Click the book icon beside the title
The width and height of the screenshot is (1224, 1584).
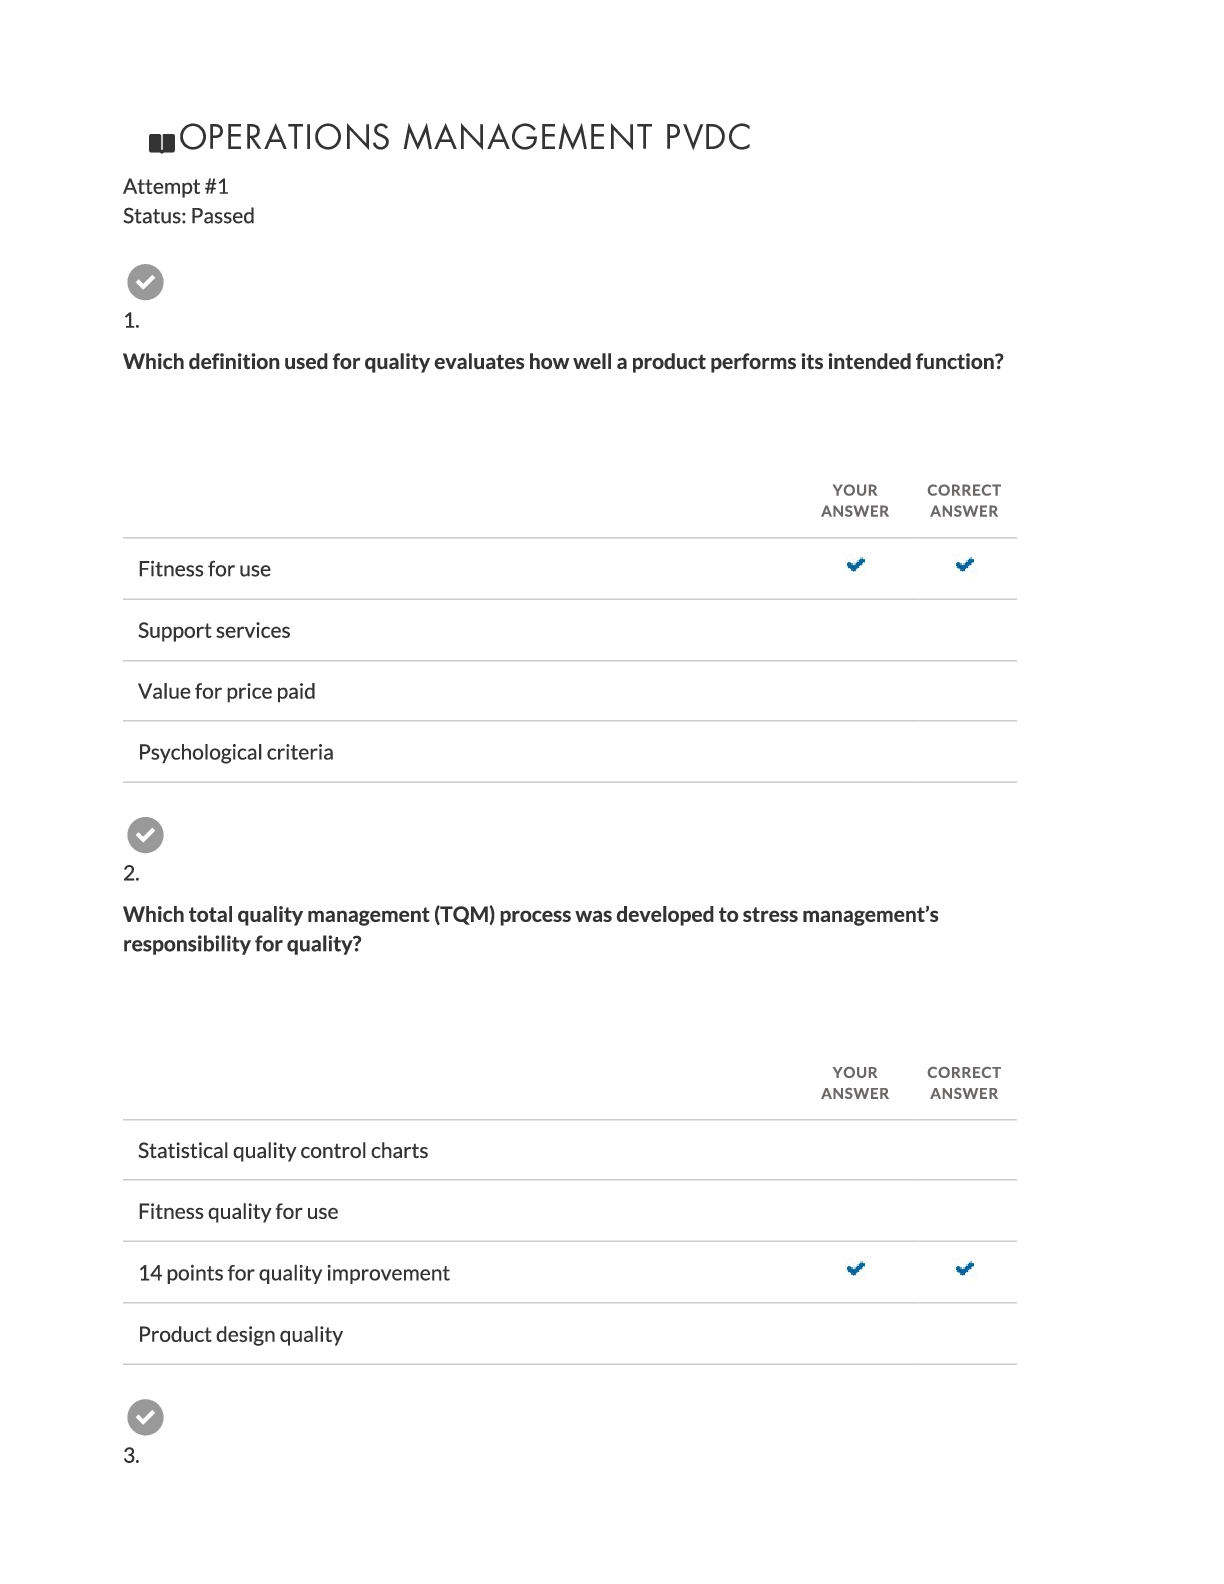(x=161, y=143)
